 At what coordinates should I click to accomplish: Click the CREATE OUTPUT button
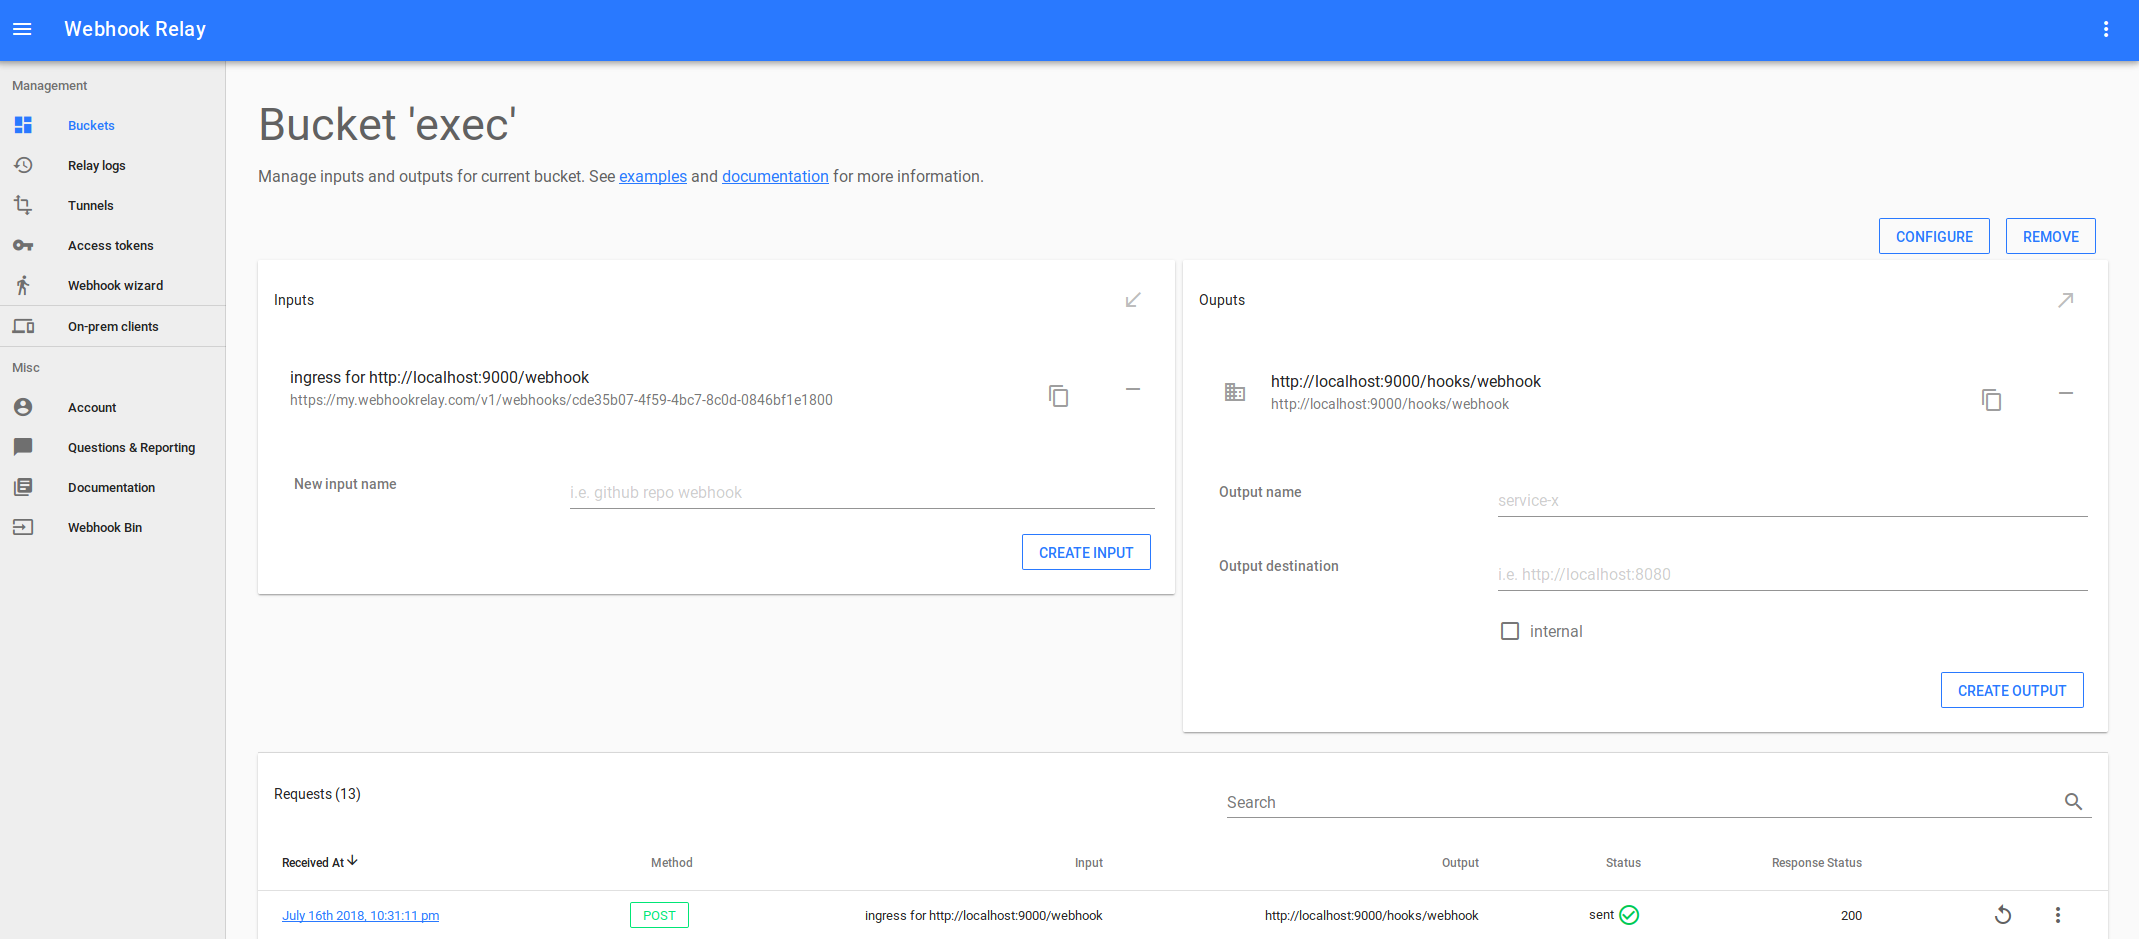(x=2011, y=690)
